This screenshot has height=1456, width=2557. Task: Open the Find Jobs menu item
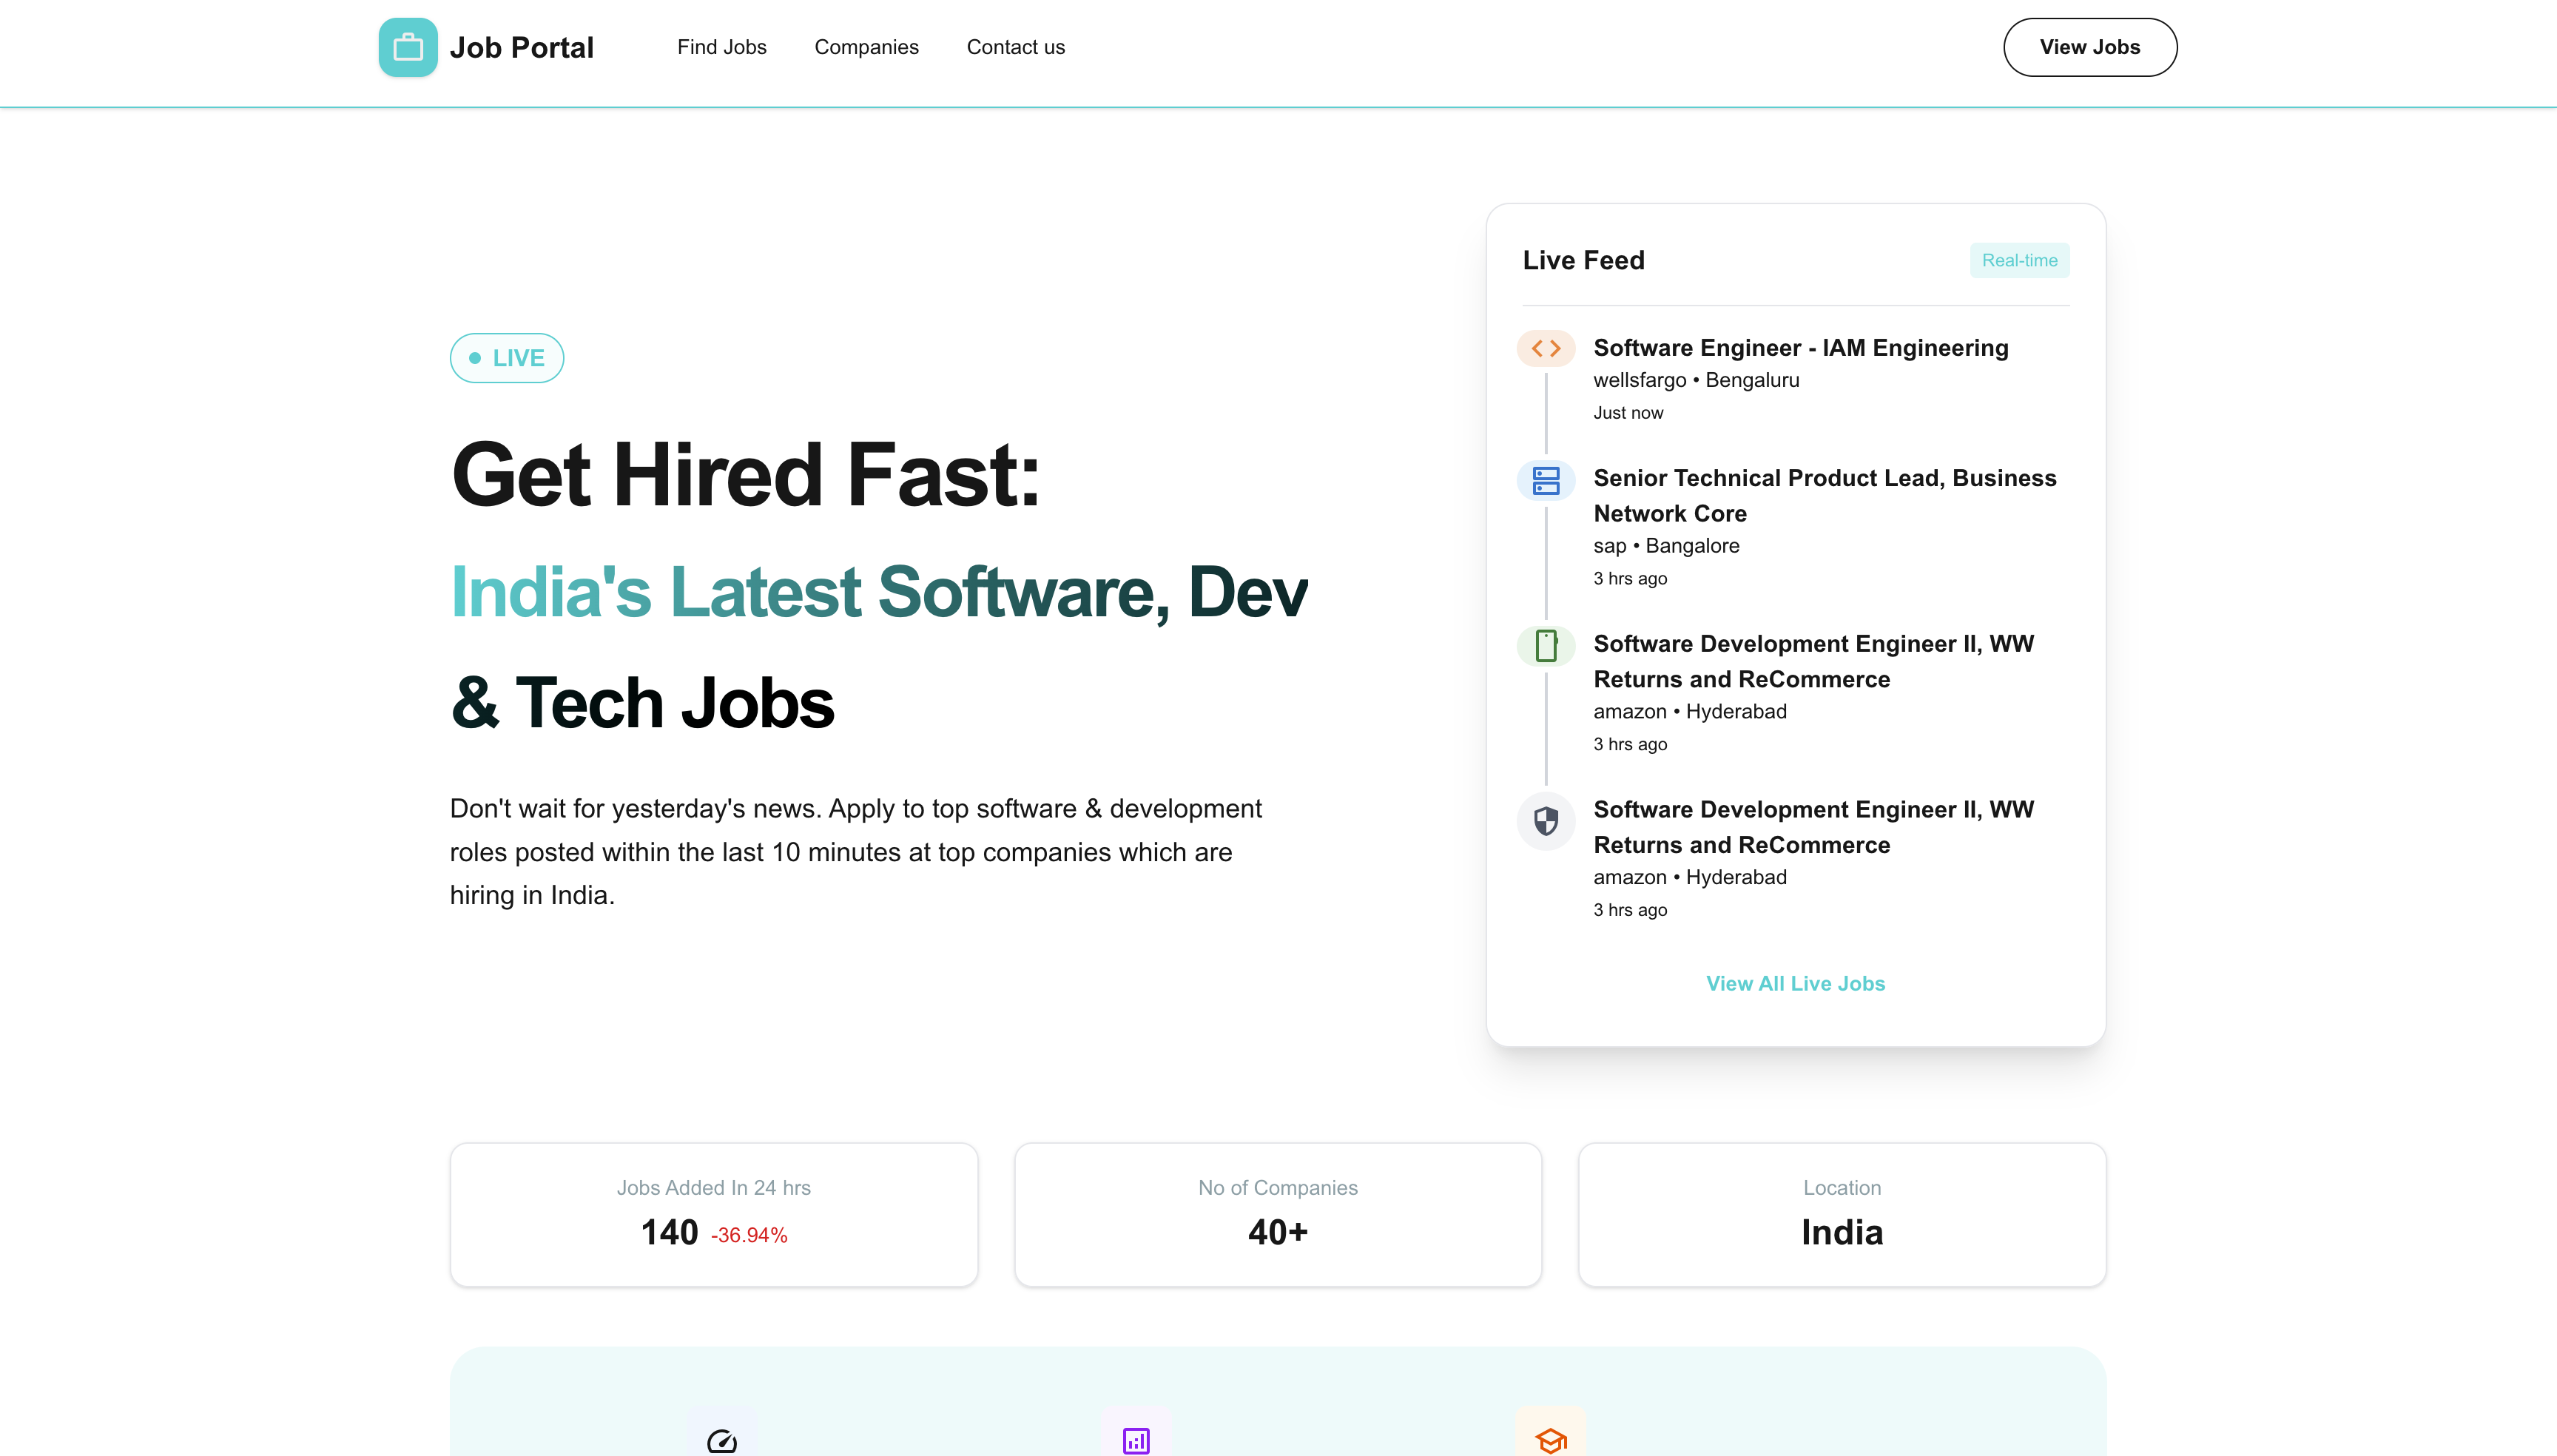point(721,47)
